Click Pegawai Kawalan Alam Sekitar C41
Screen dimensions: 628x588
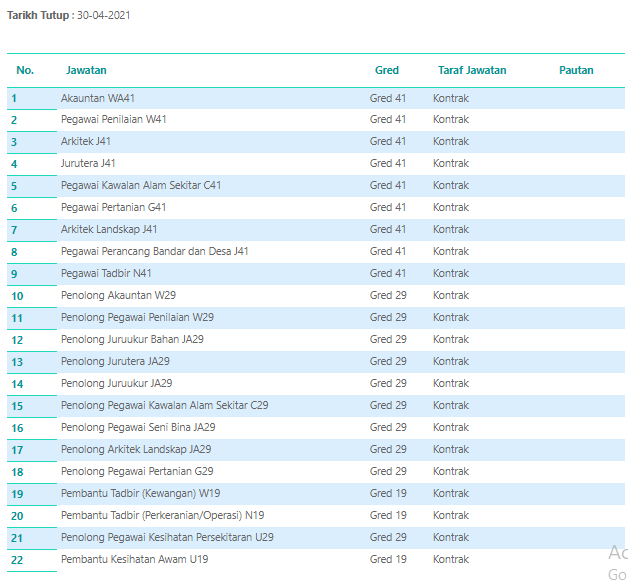141,185
